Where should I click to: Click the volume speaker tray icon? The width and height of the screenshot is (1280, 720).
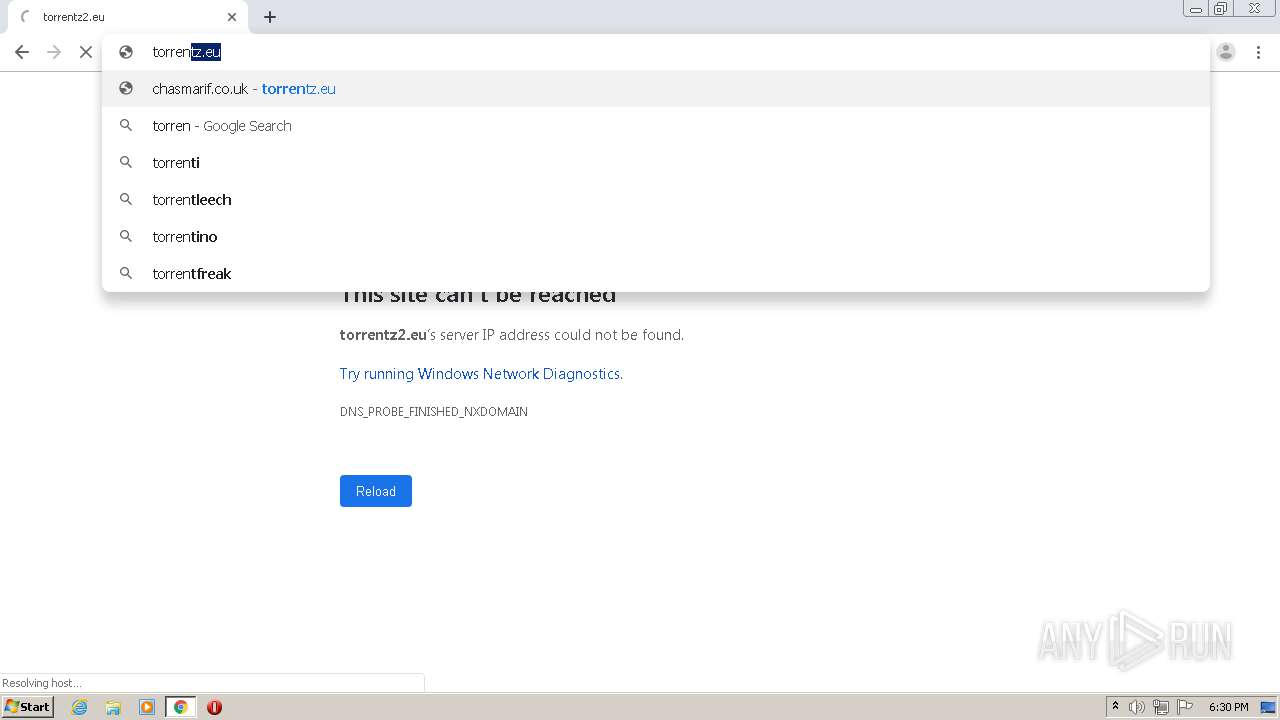(1137, 707)
